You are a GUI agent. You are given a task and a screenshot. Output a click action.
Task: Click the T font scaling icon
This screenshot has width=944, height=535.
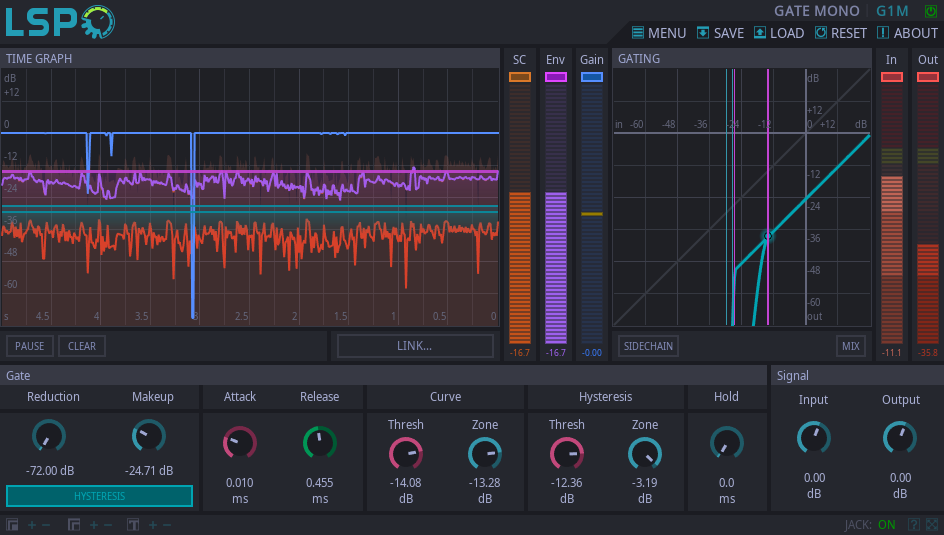pos(133,525)
